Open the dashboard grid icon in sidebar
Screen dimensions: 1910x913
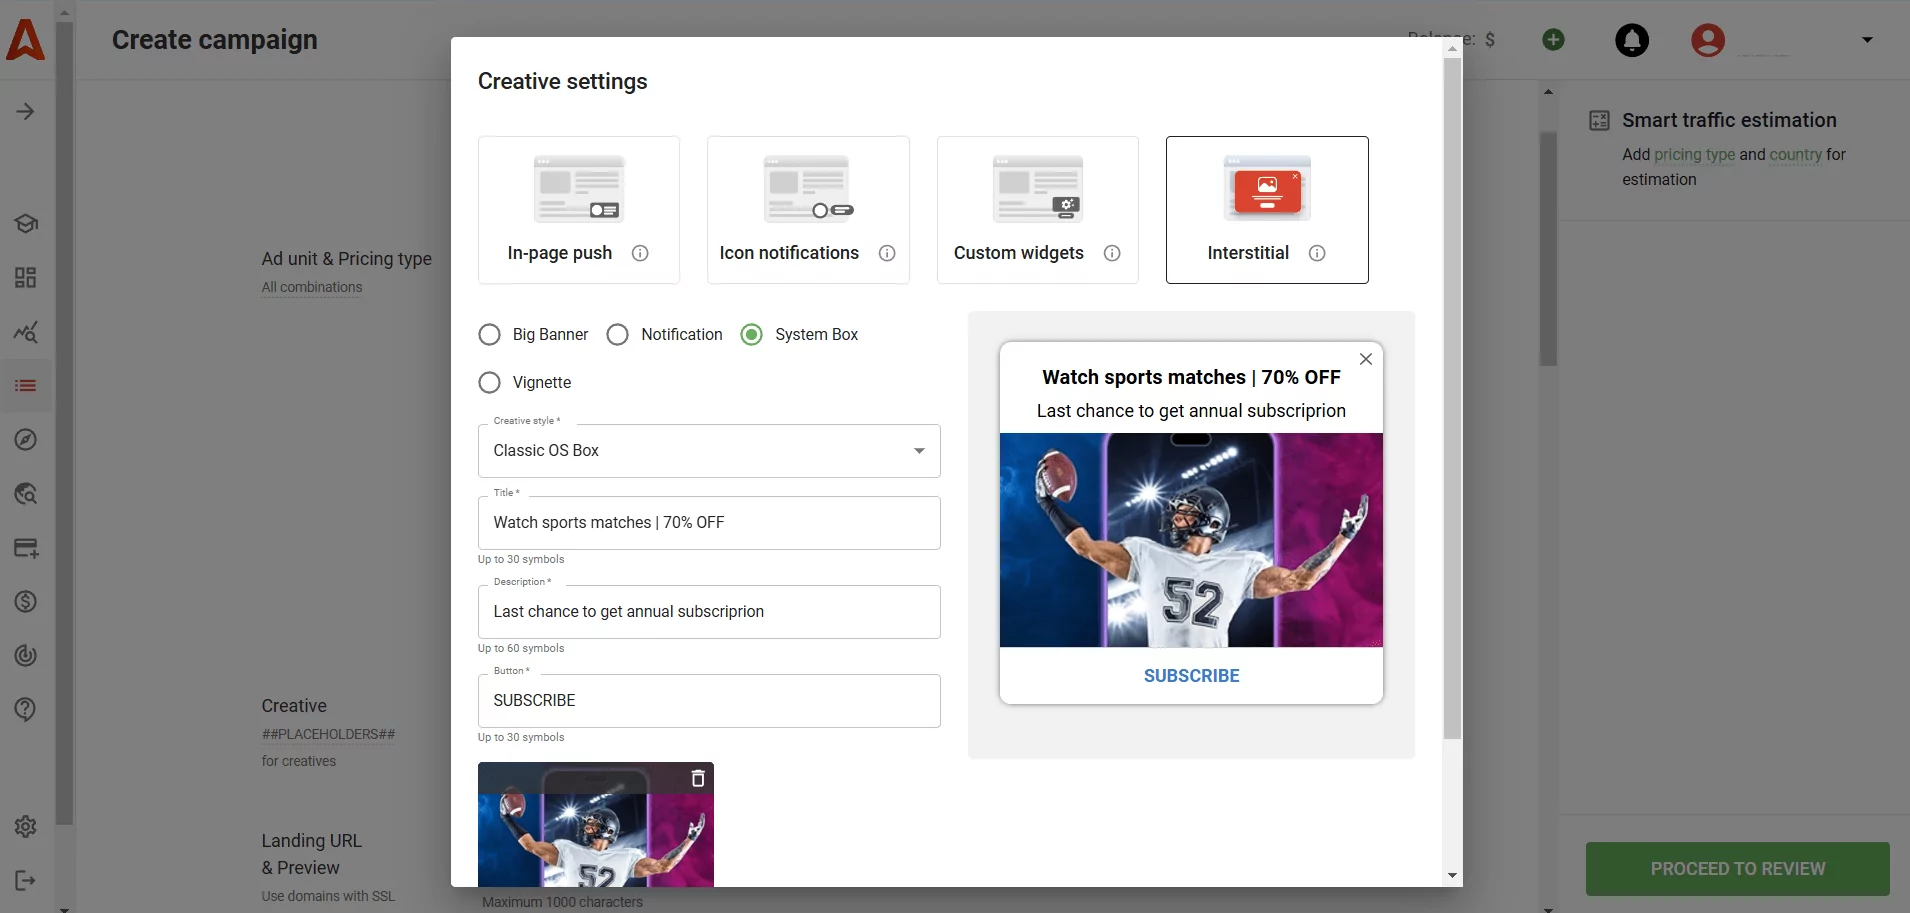tap(25, 278)
